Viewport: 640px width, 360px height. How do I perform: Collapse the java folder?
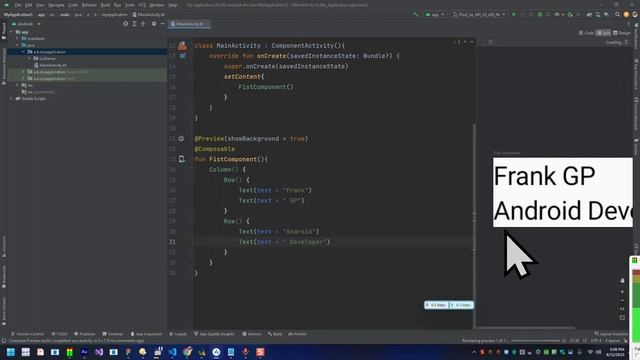tap(18, 45)
